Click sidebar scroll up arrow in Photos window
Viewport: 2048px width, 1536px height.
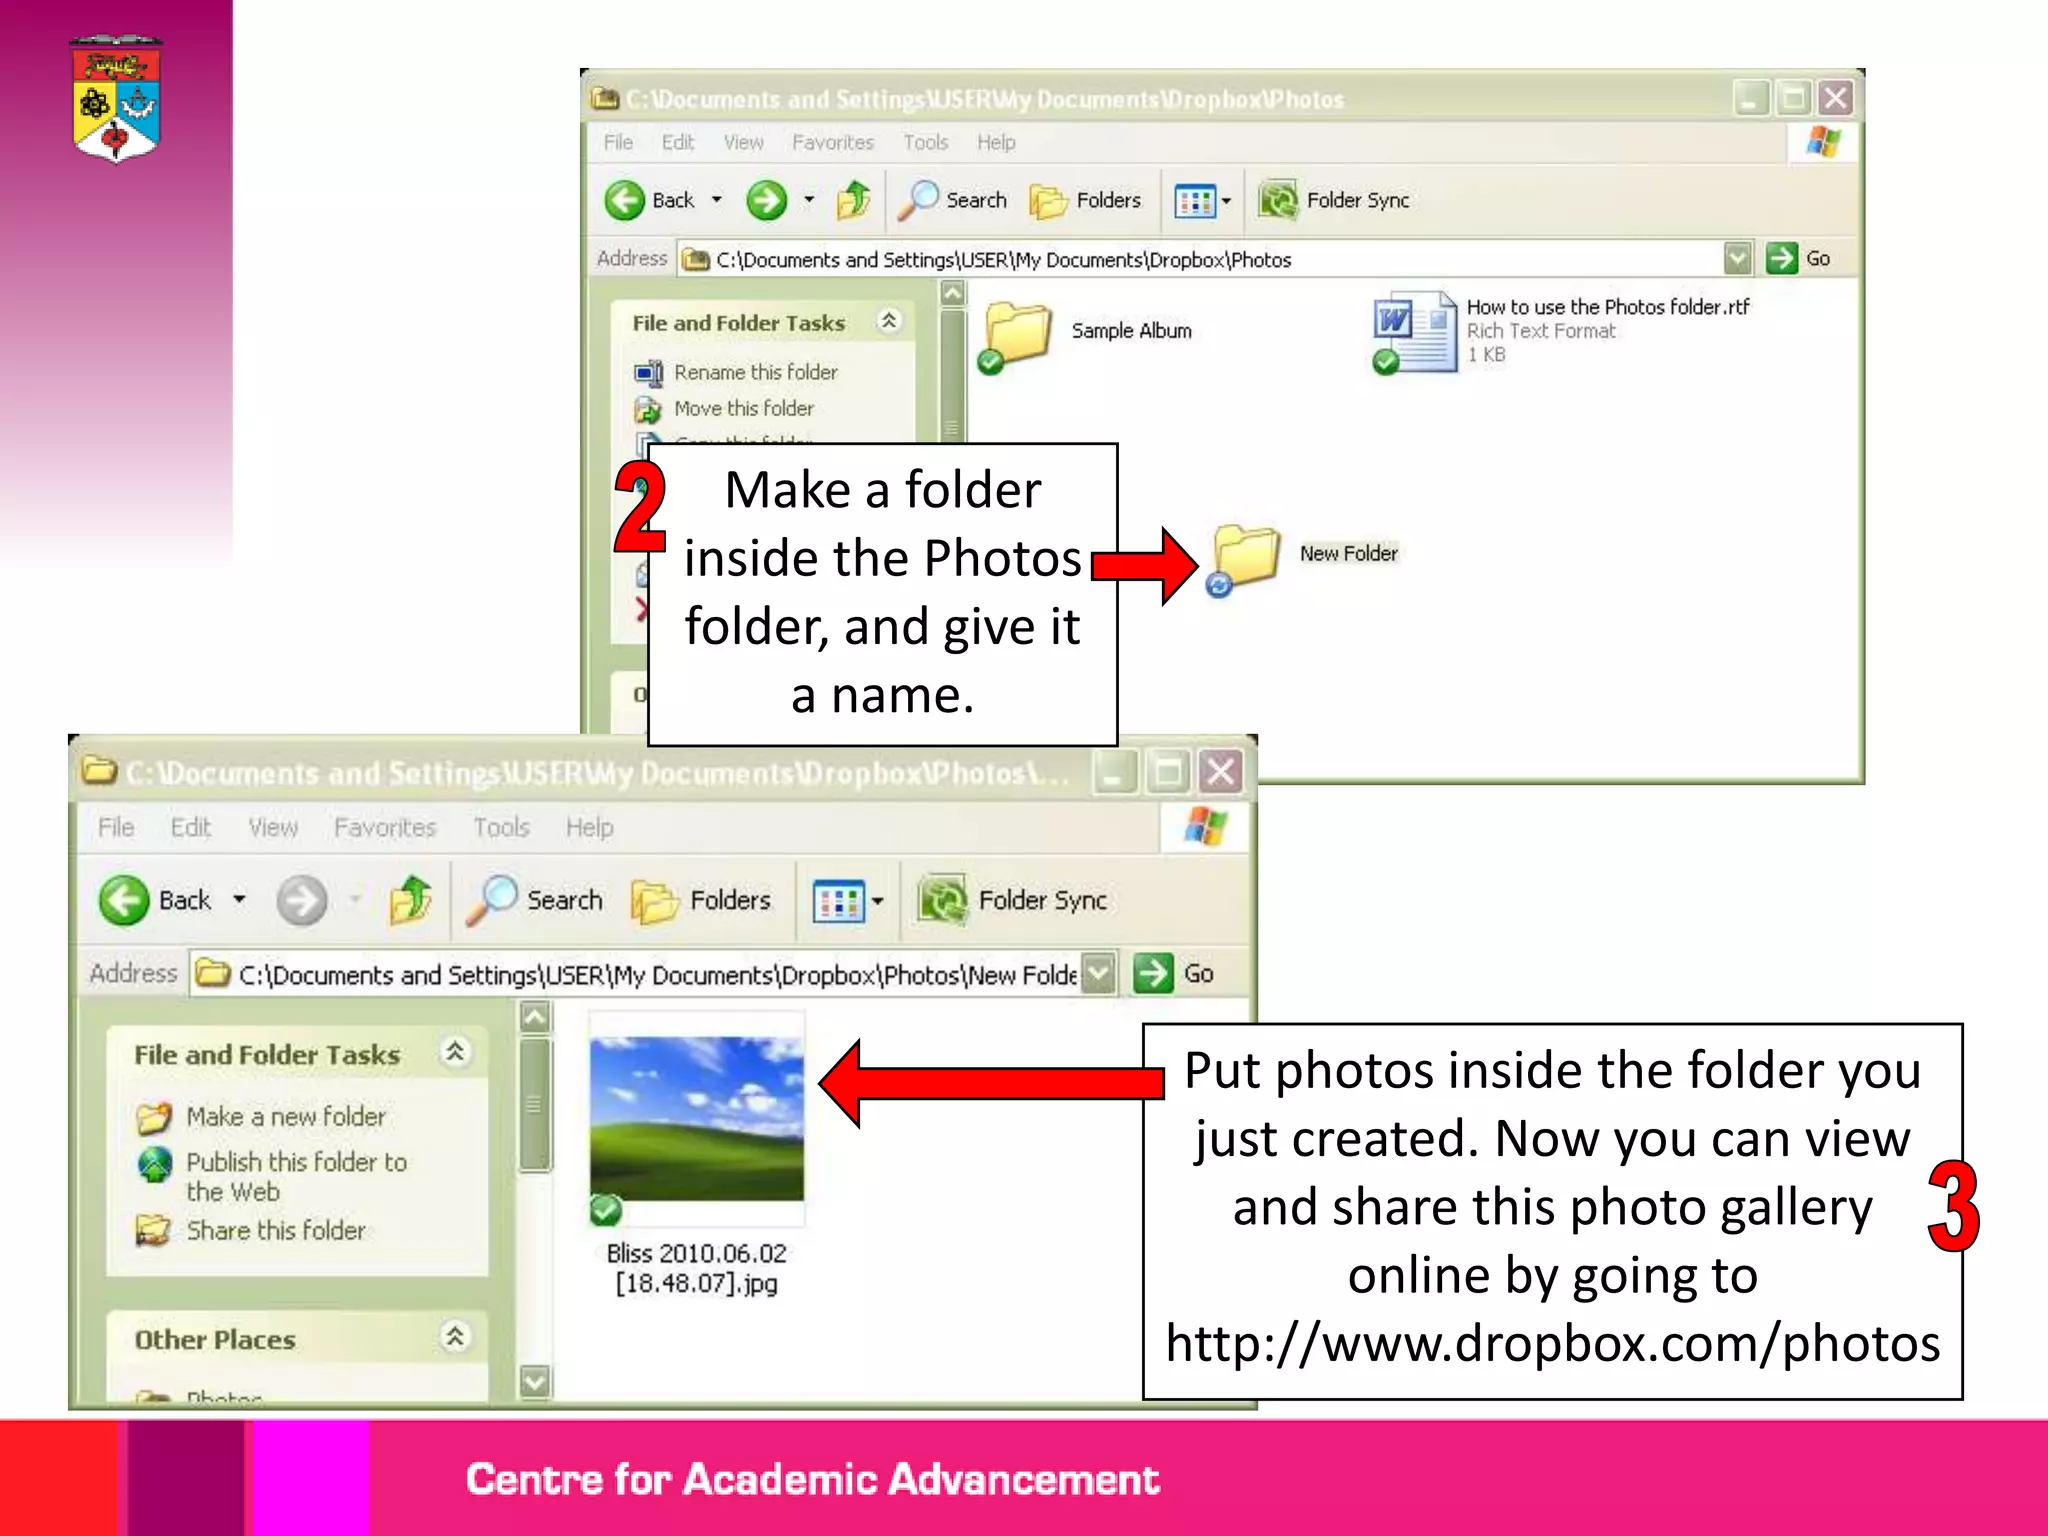click(x=953, y=294)
